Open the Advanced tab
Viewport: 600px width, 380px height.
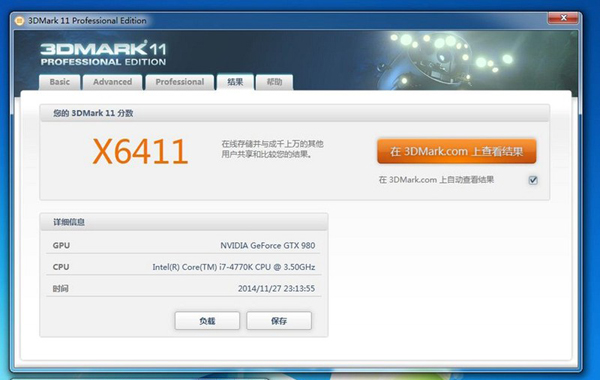point(112,82)
